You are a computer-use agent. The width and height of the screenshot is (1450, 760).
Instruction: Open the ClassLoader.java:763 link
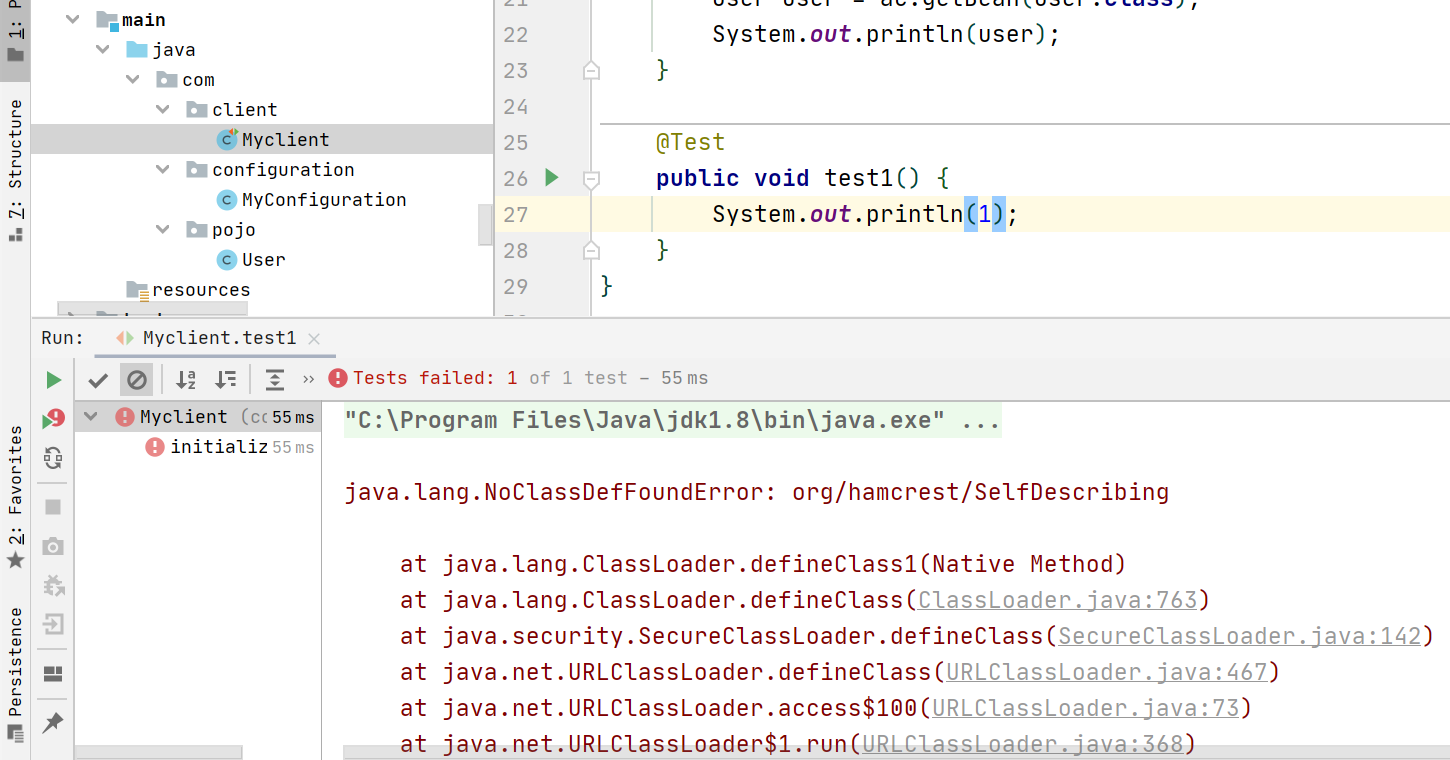[1057, 600]
